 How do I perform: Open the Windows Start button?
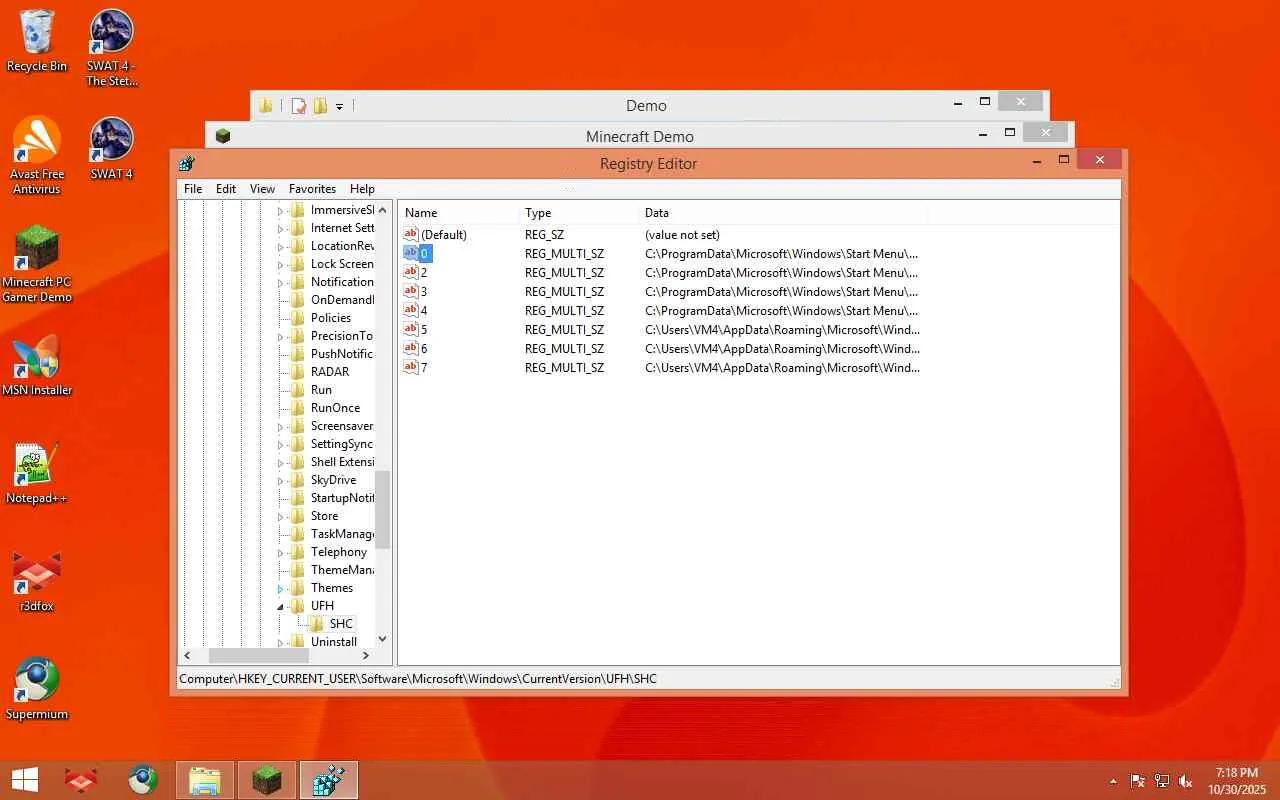[x=25, y=780]
